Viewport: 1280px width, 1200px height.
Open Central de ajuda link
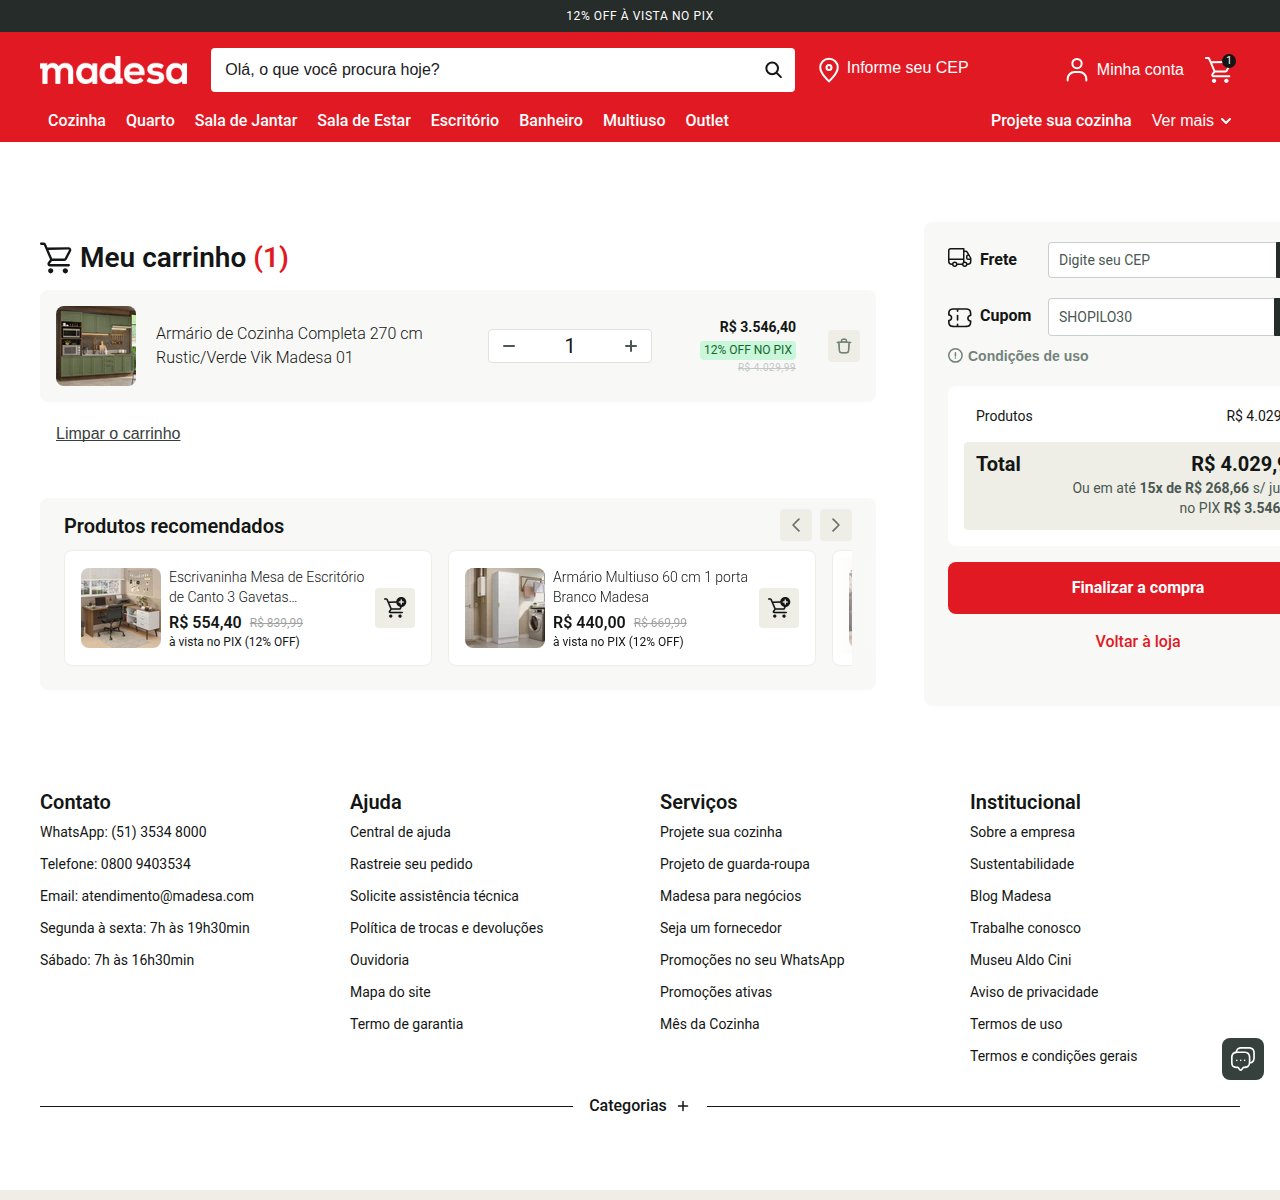tap(400, 832)
